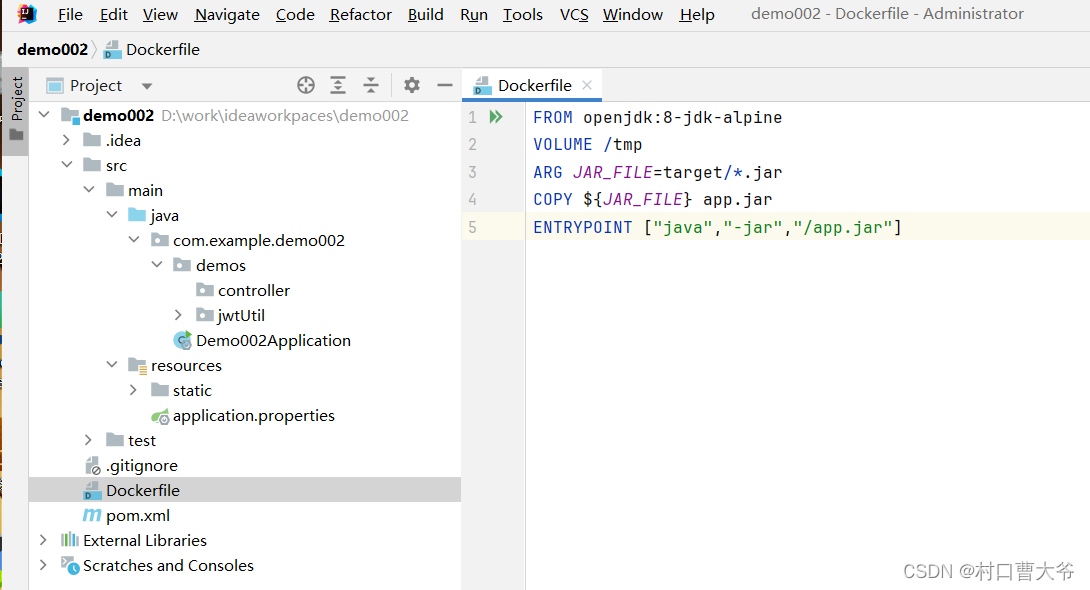Expand the External Libraries node

pyautogui.click(x=42, y=539)
